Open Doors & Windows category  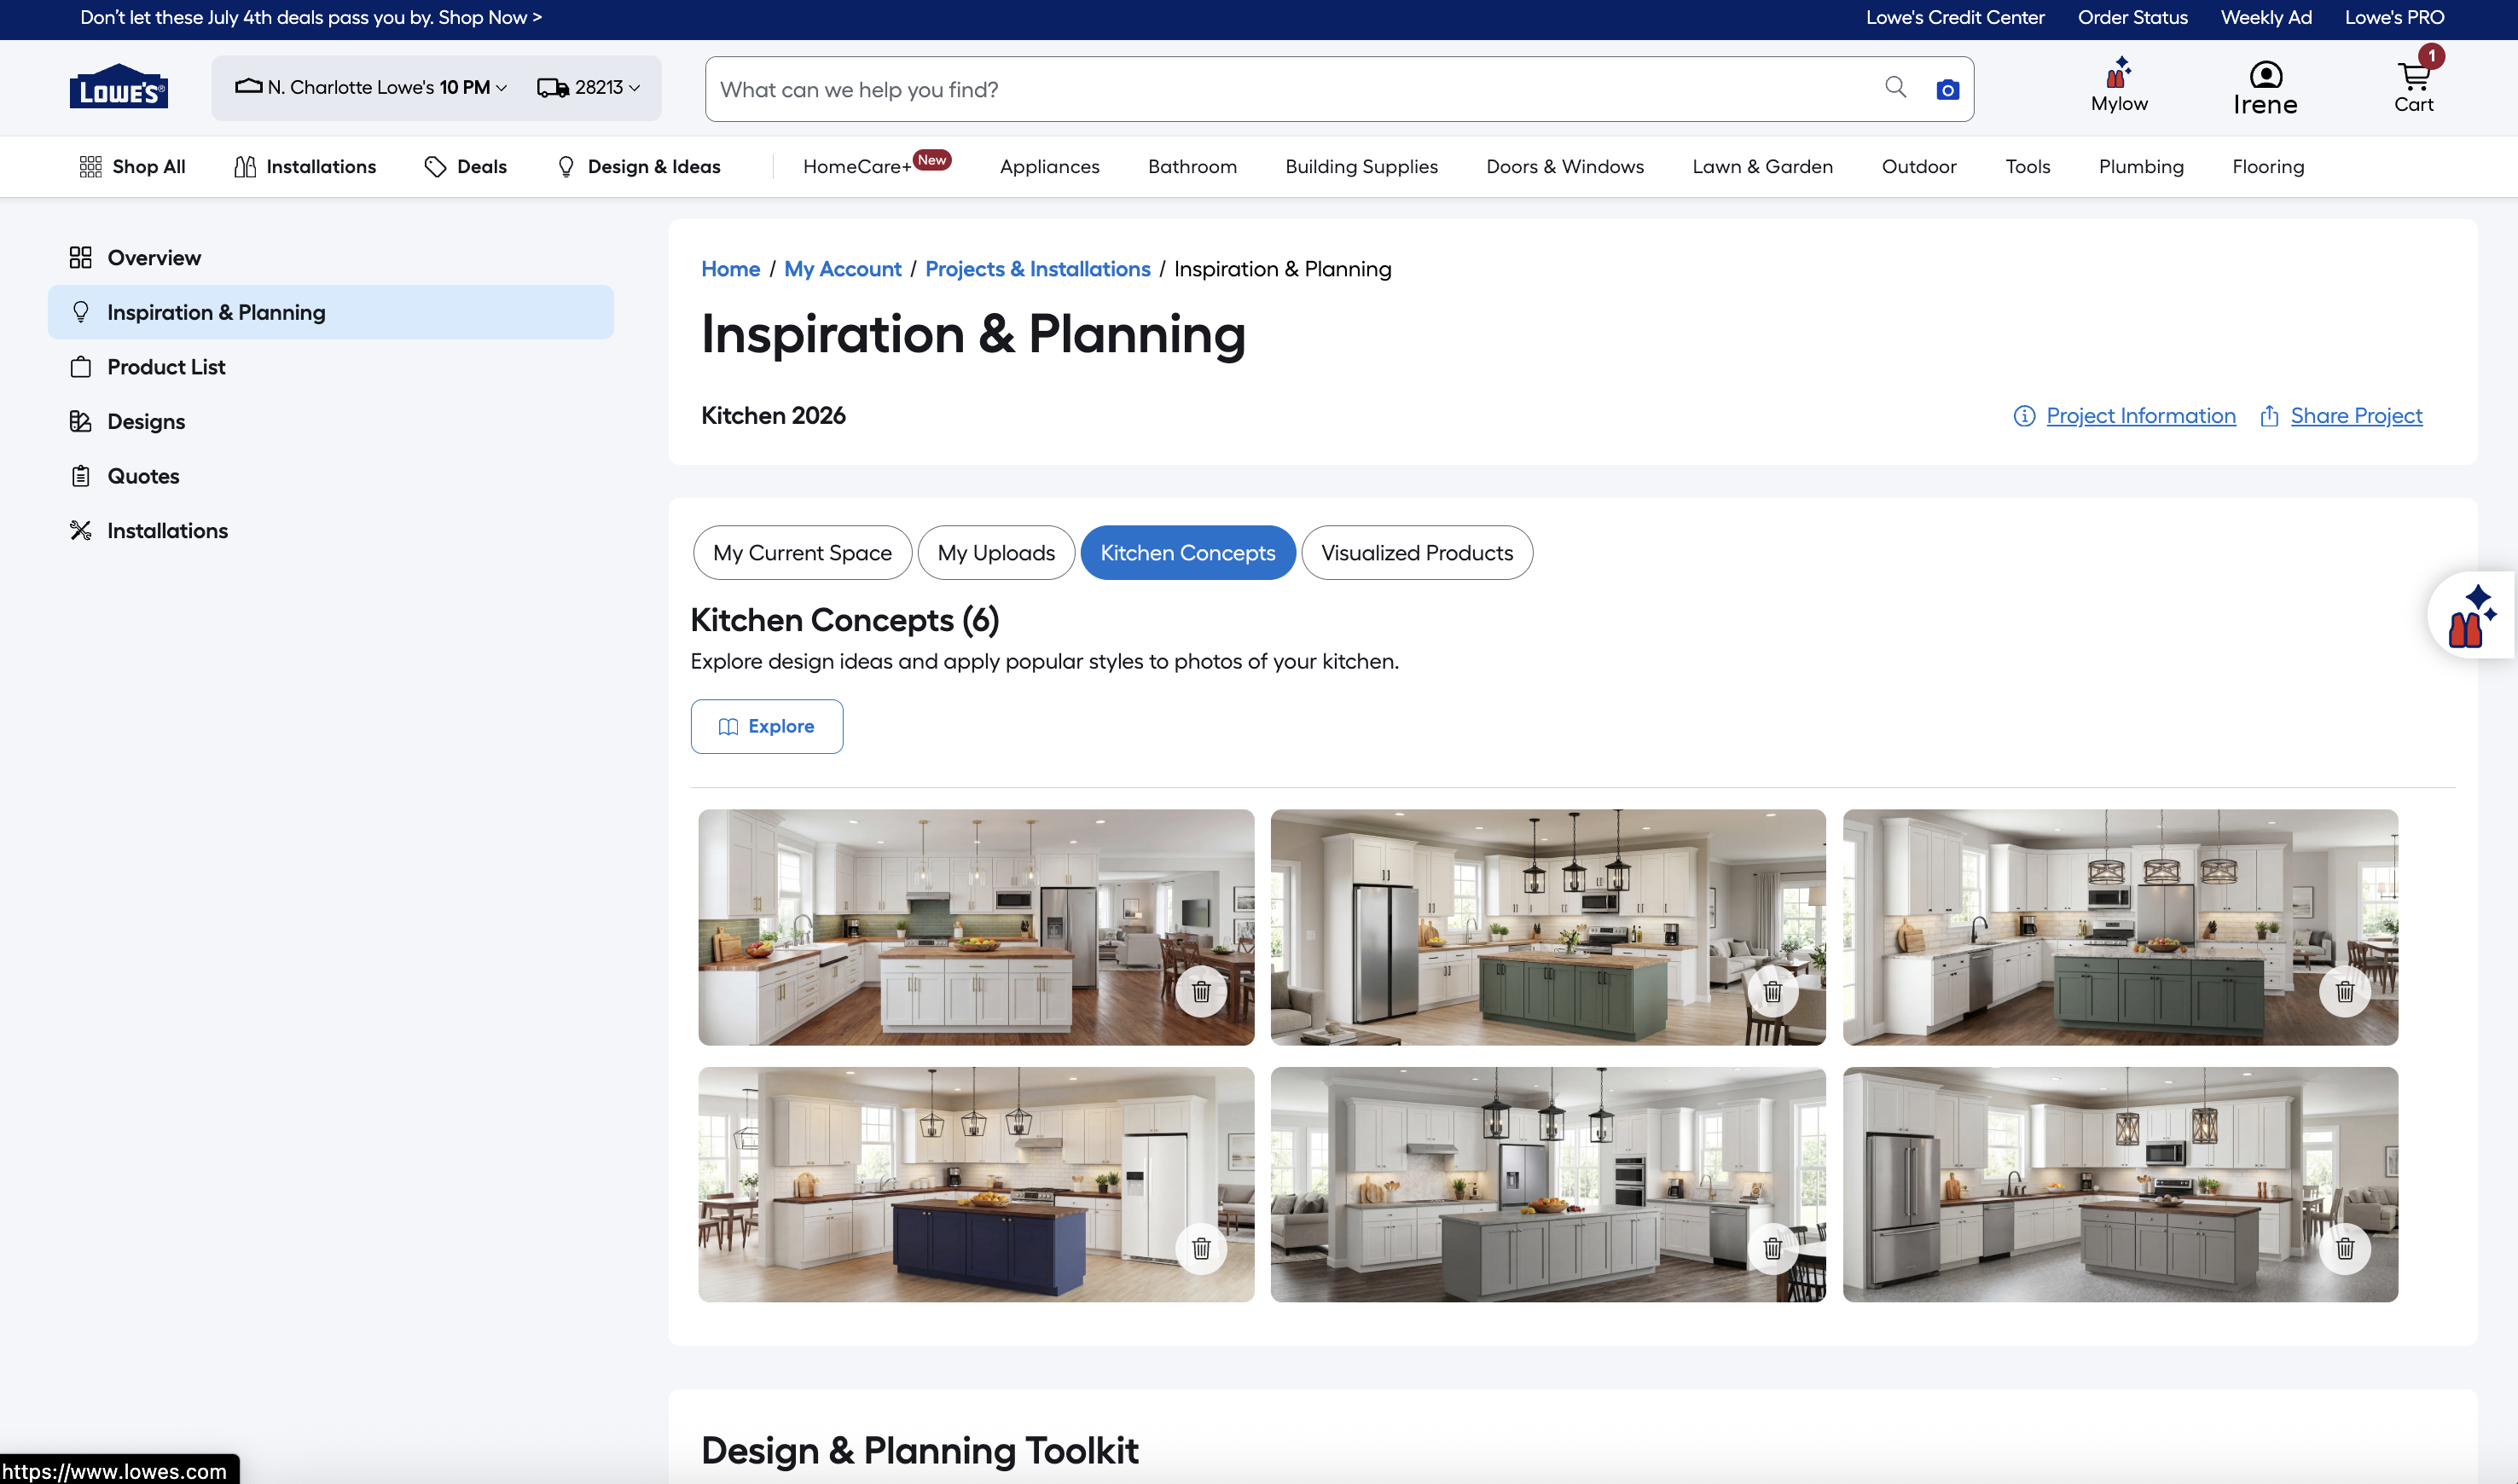tap(1565, 167)
